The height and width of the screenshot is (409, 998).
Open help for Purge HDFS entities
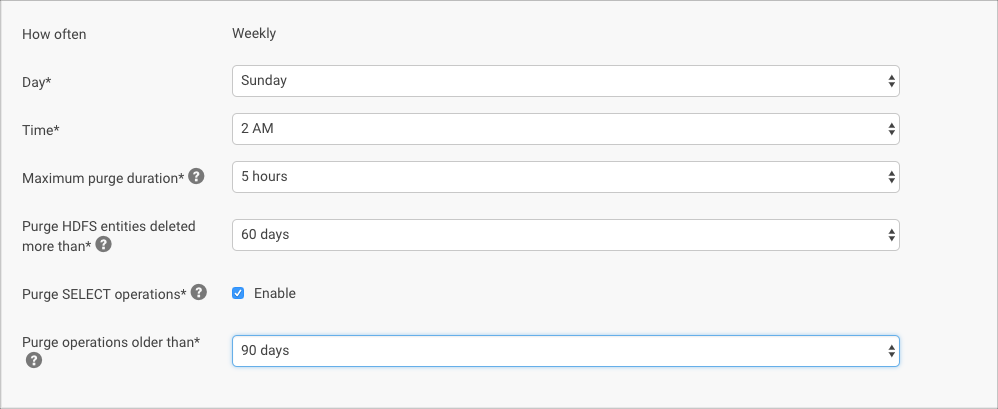(103, 244)
